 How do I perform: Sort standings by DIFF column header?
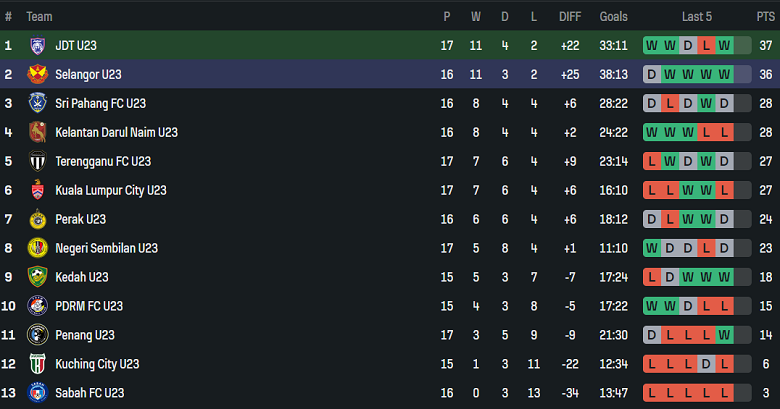[570, 17]
